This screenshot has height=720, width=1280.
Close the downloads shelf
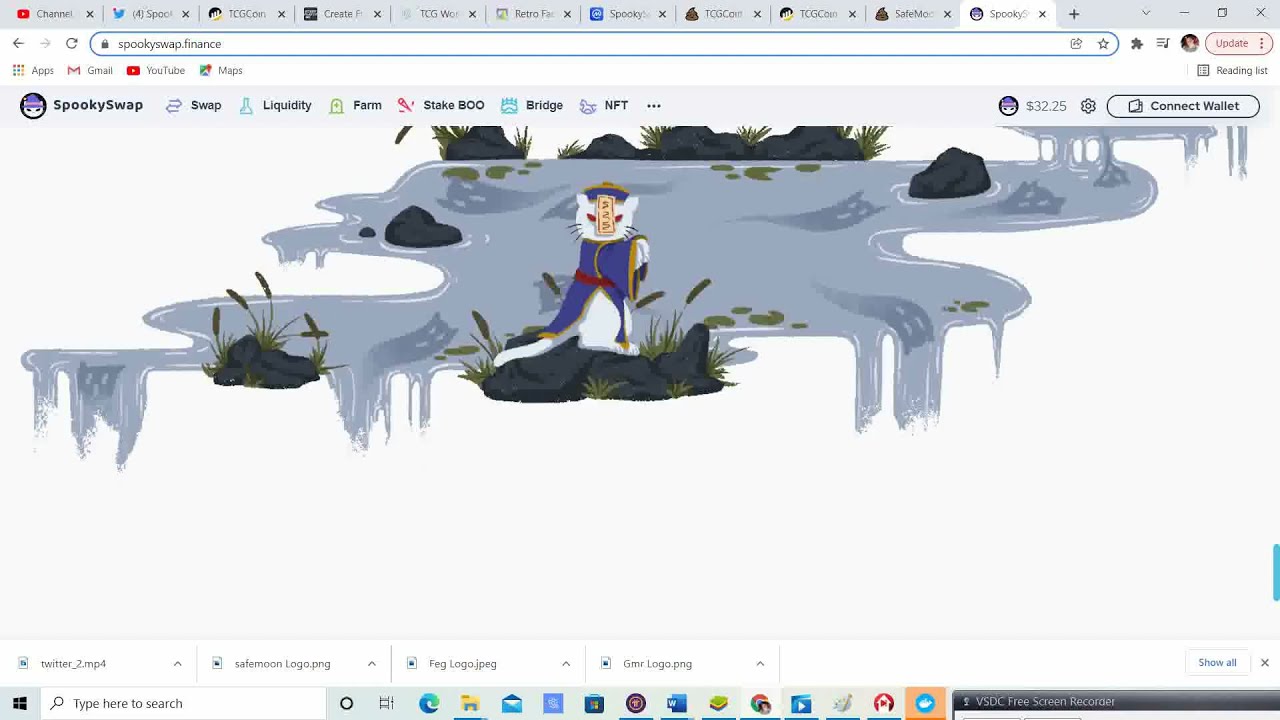click(x=1264, y=663)
